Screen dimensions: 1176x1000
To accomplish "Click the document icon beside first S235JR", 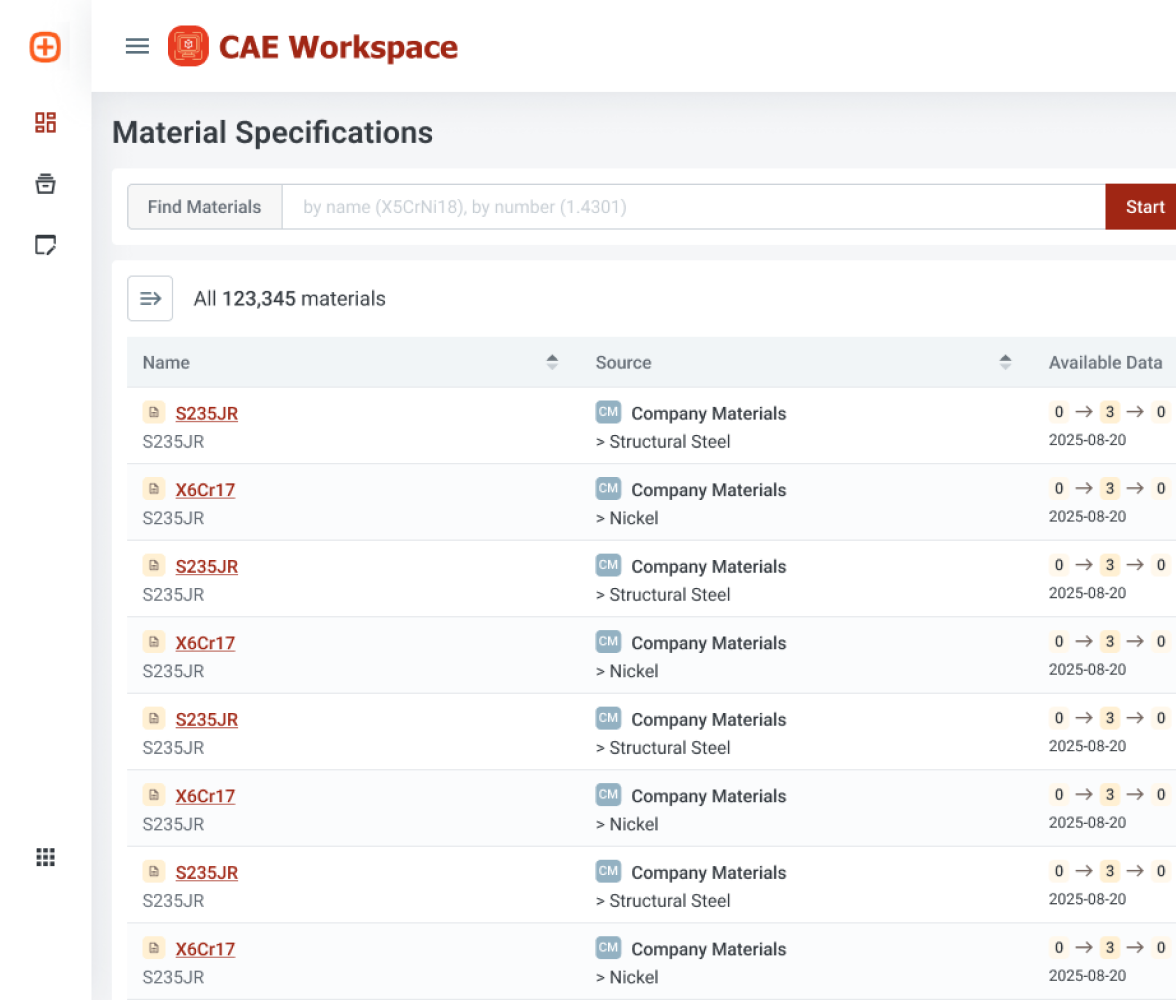I will coord(154,413).
